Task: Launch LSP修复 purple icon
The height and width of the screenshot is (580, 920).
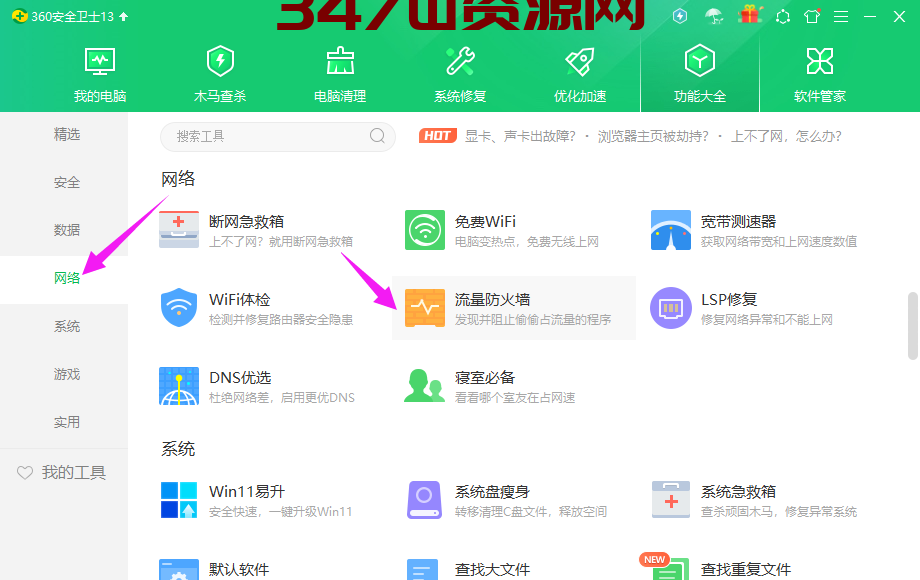Action: pos(671,308)
